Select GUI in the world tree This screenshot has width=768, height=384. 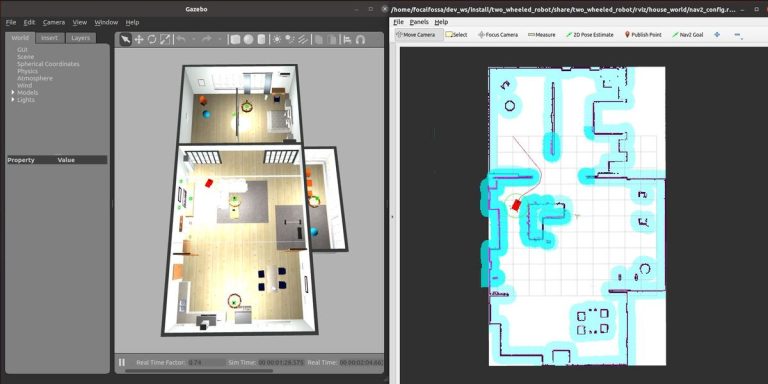coord(23,50)
